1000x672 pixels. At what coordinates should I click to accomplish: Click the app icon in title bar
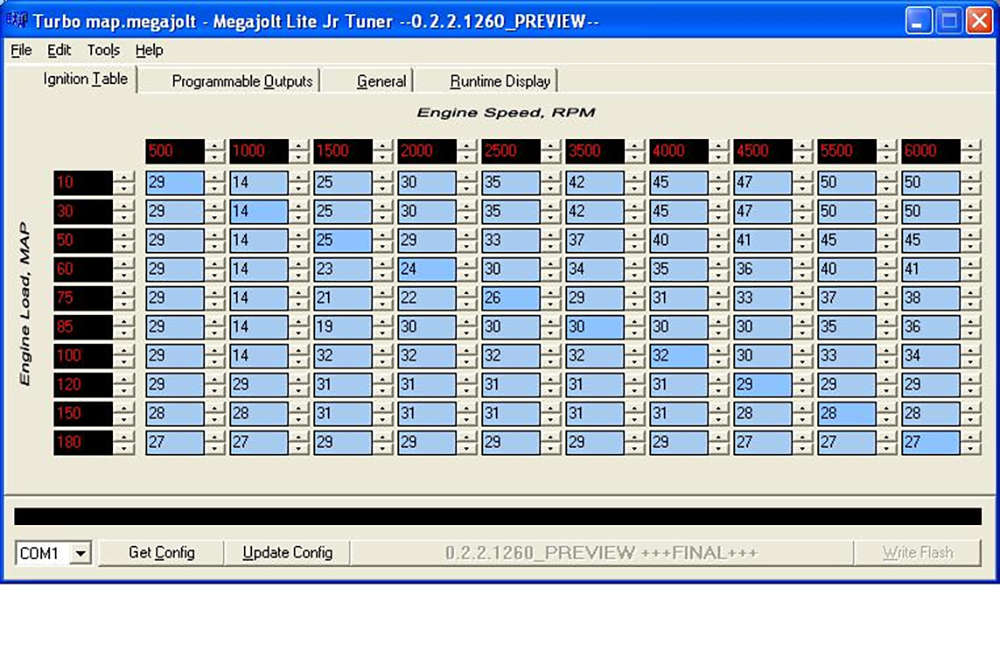coord(17,21)
